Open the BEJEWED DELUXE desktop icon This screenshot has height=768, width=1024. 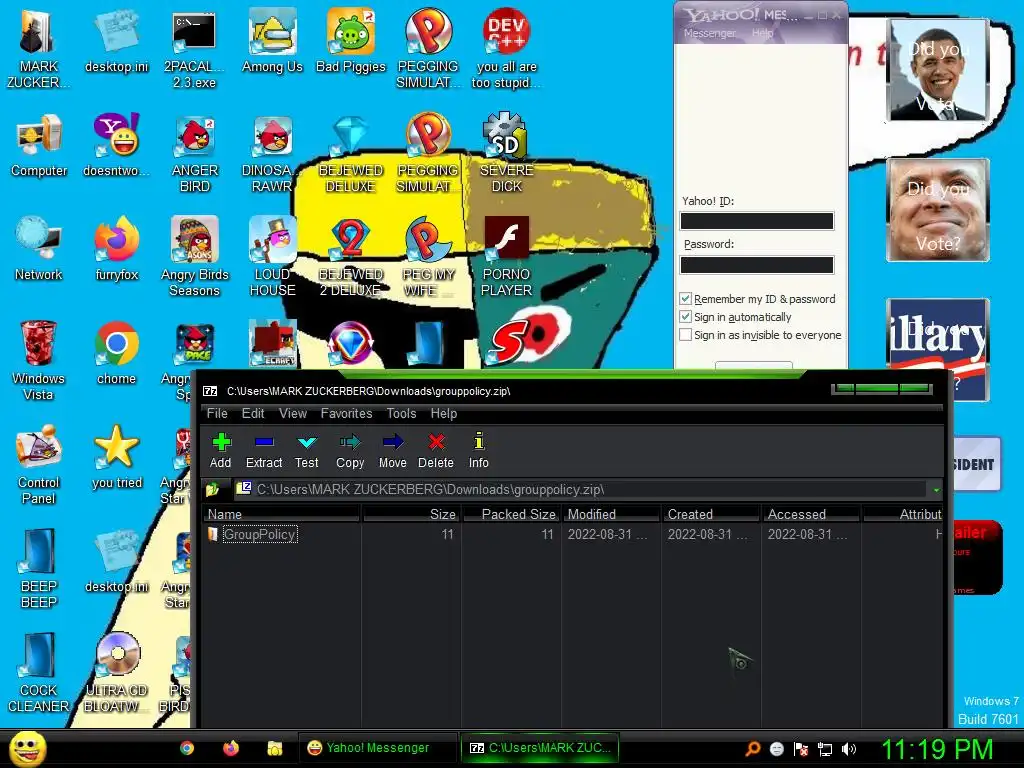click(x=351, y=152)
